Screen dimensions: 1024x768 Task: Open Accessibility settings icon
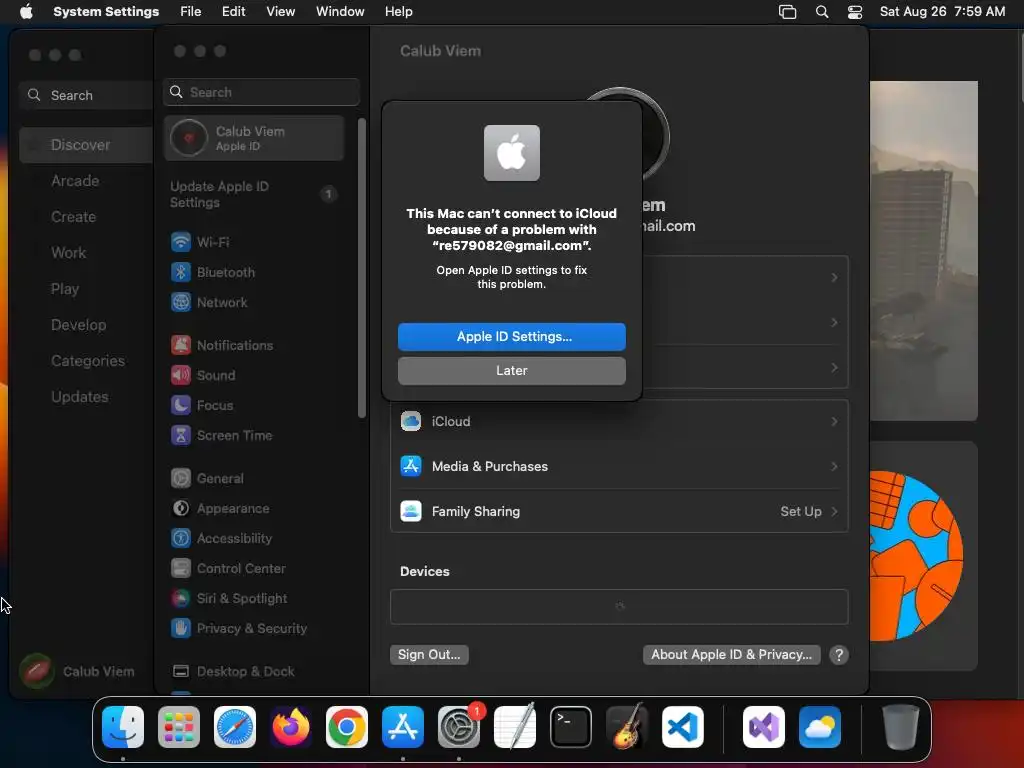(181, 538)
